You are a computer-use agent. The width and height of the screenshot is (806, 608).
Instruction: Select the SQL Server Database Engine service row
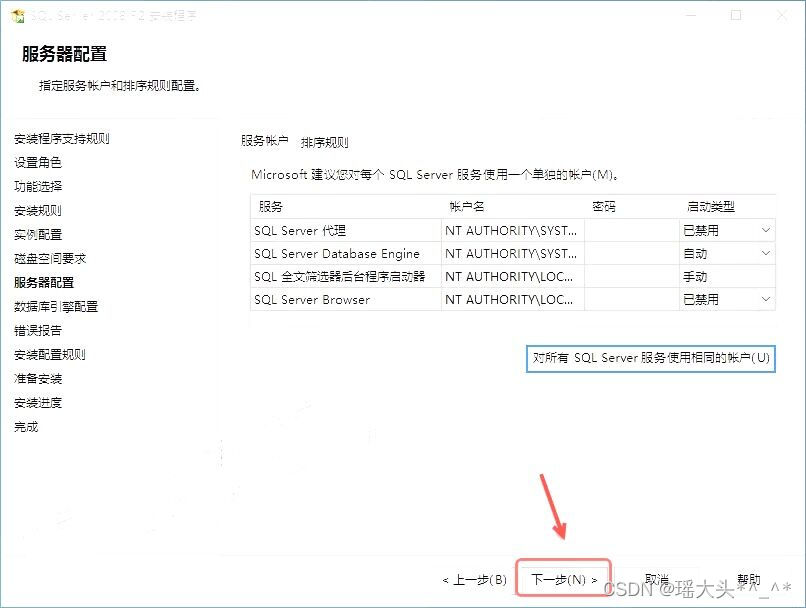click(x=512, y=253)
